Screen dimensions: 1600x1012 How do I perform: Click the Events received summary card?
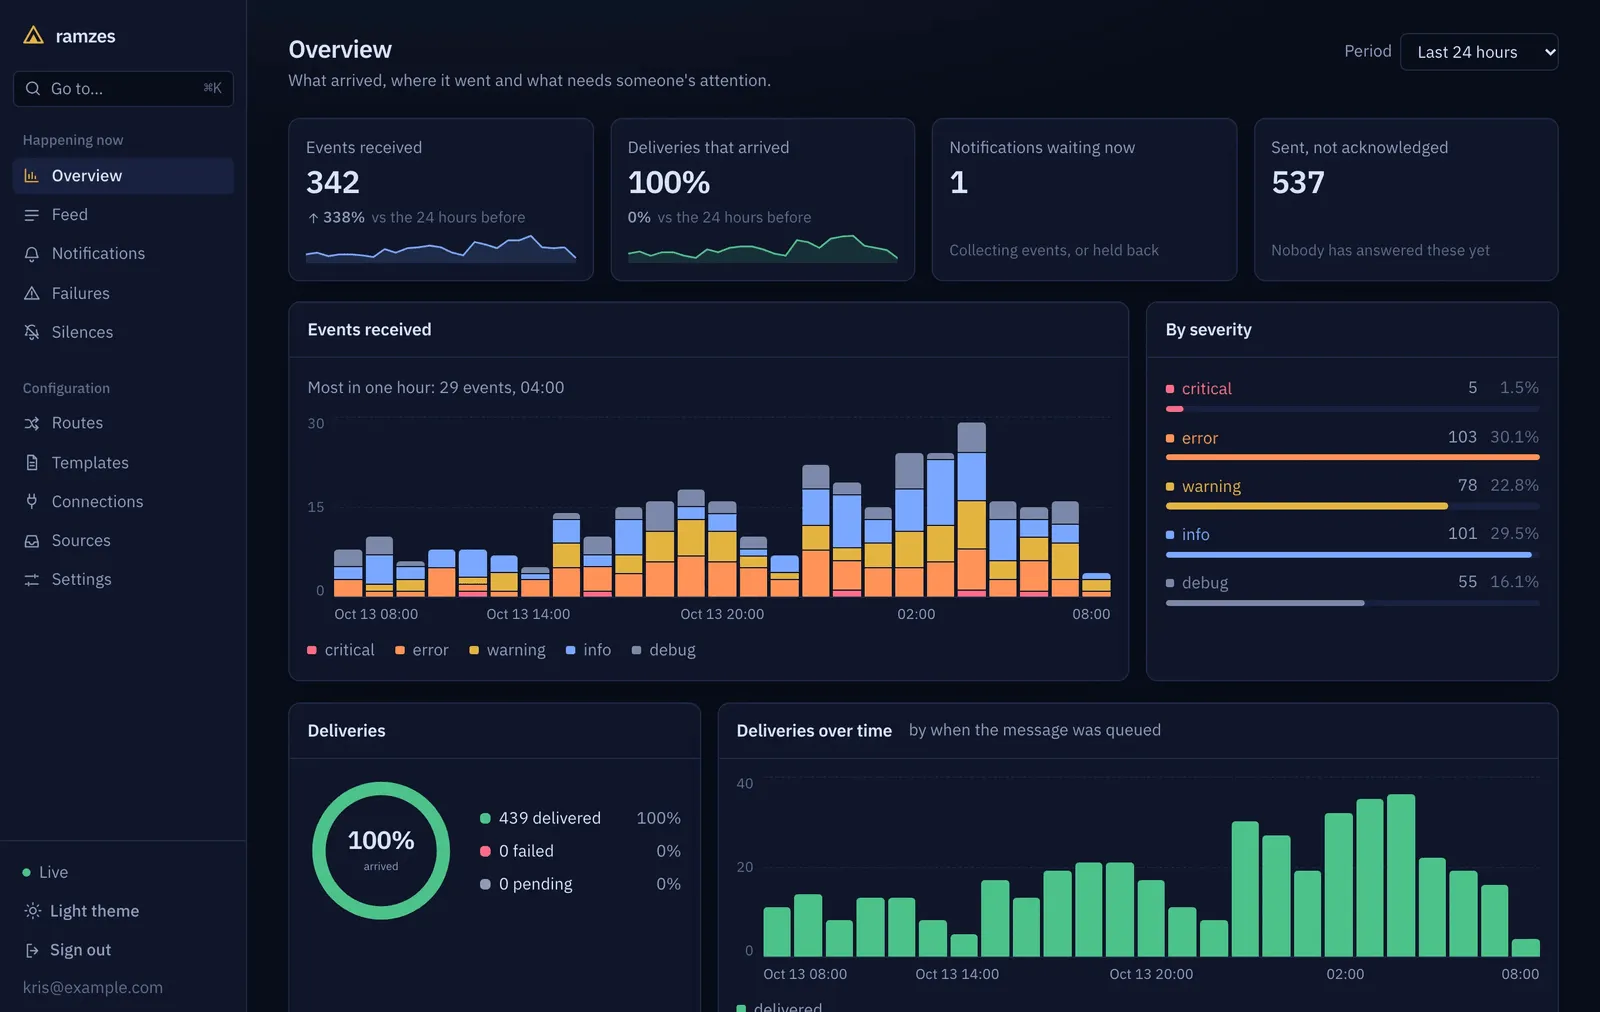tap(441, 200)
